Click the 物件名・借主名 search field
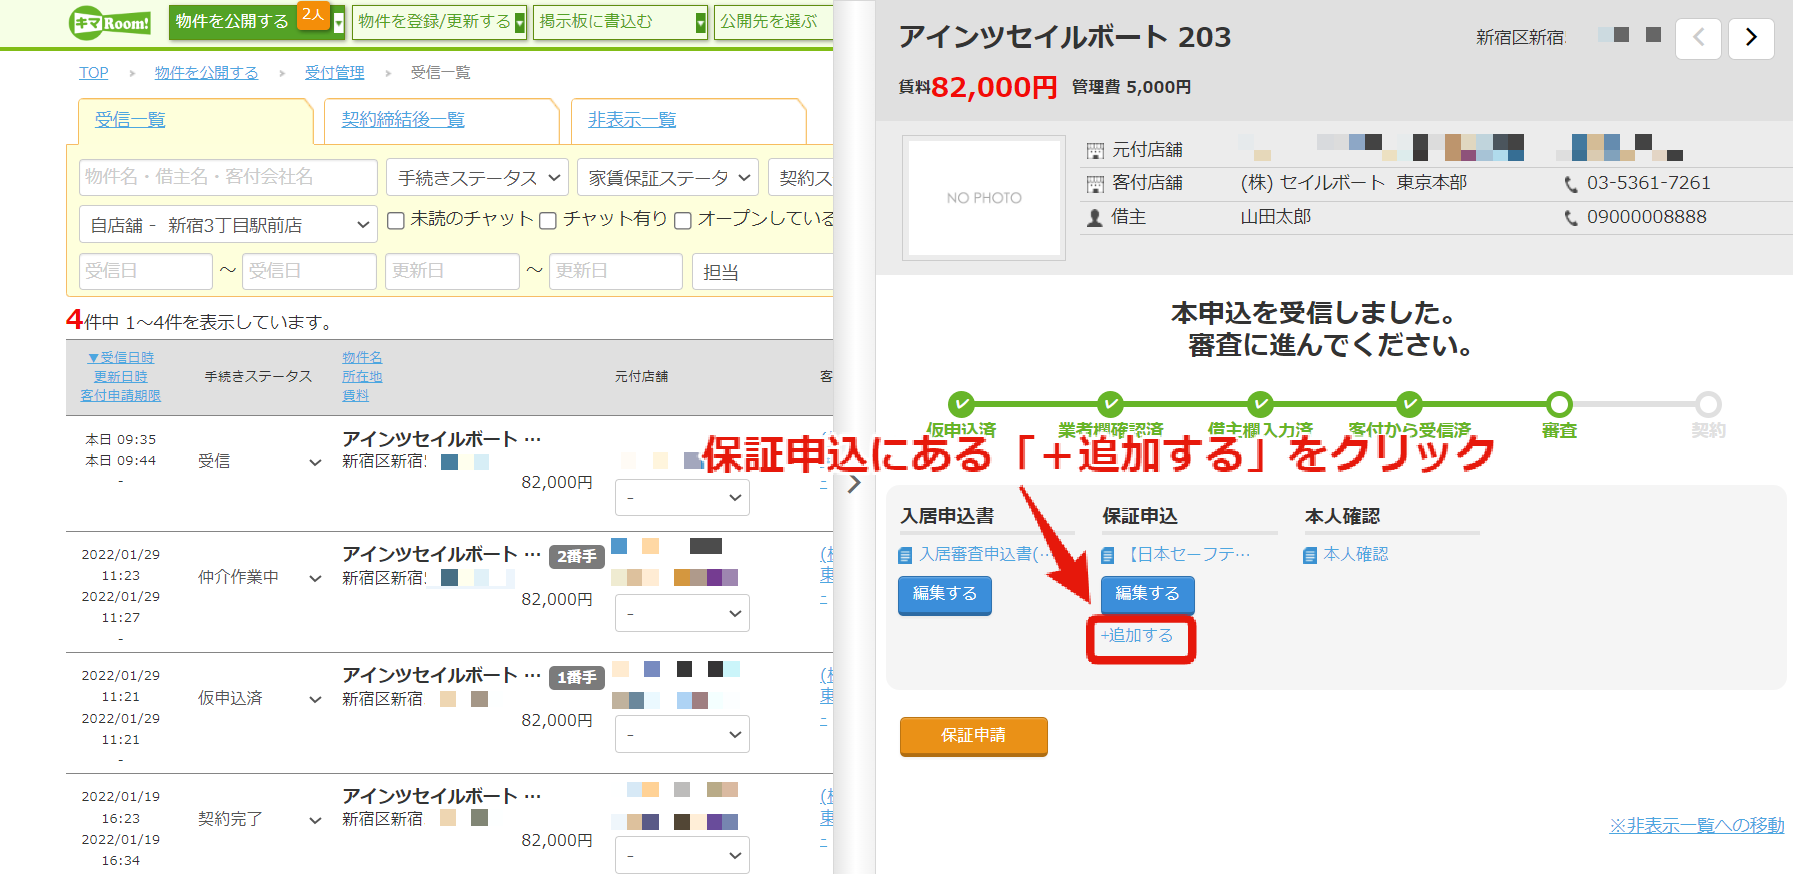The height and width of the screenshot is (874, 1793). 228,177
